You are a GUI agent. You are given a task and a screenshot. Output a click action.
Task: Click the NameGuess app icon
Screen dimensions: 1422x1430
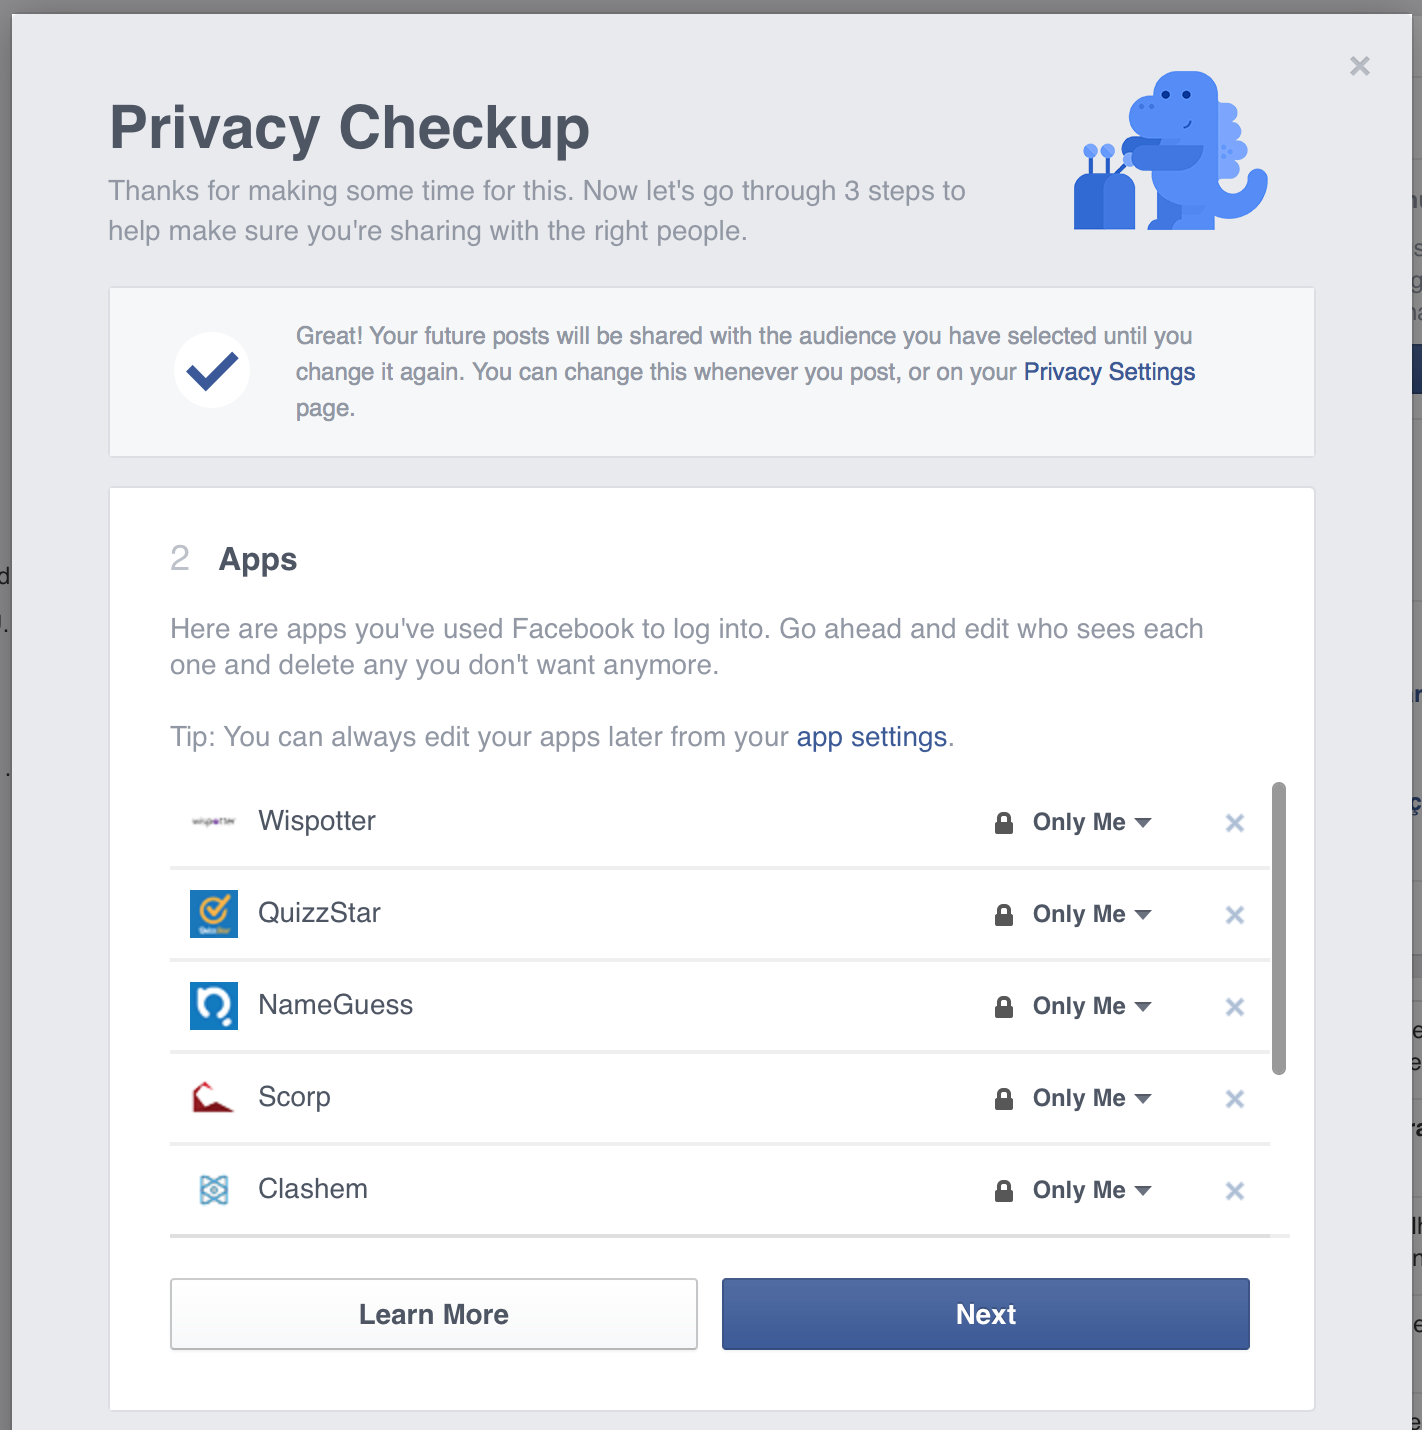pos(214,1006)
